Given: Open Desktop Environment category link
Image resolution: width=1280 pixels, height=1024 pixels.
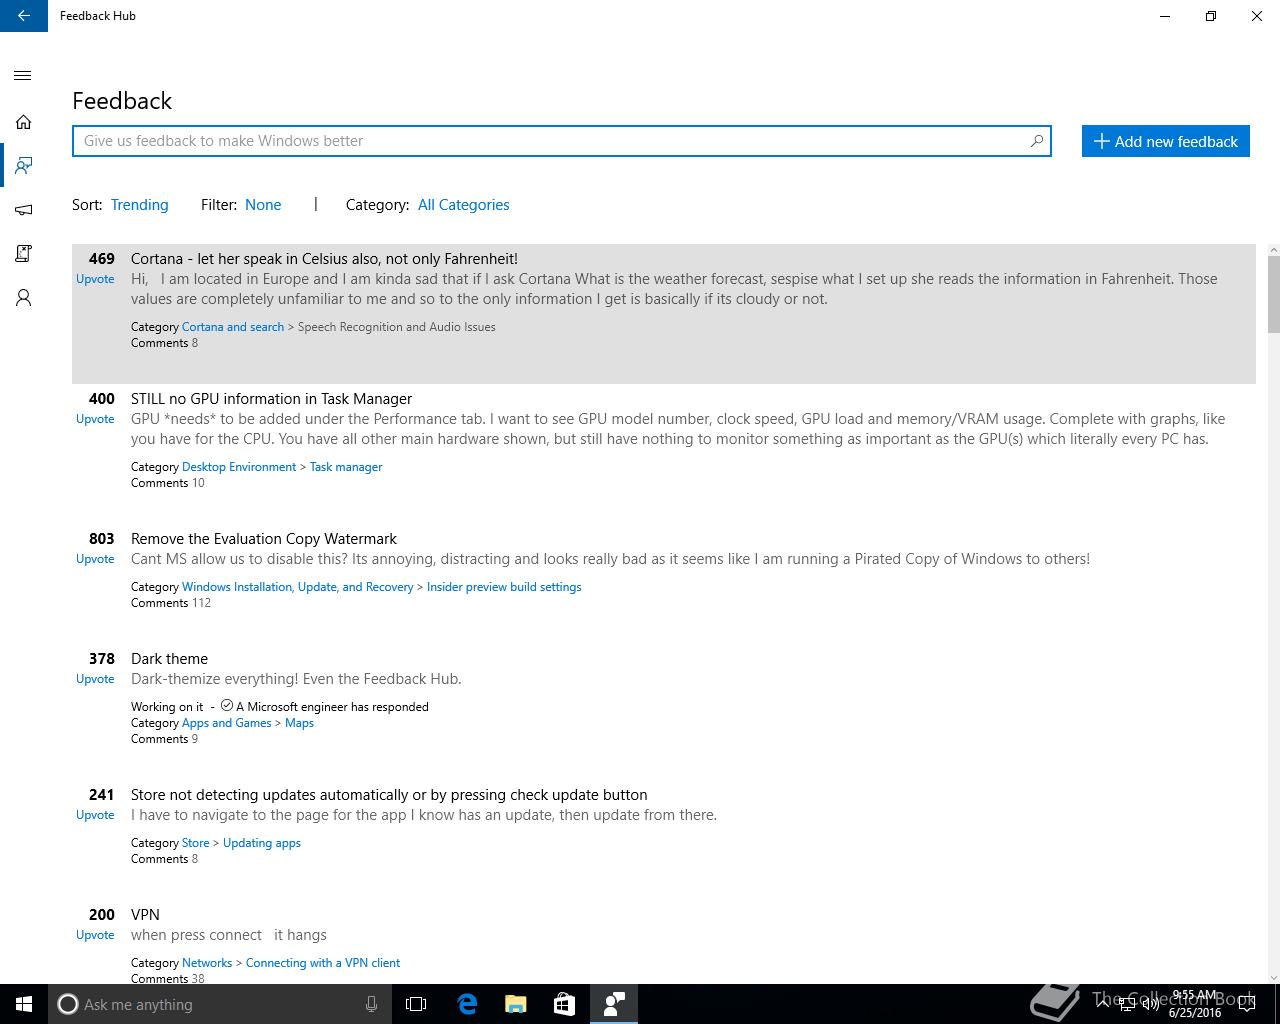Looking at the screenshot, I should click(x=239, y=467).
